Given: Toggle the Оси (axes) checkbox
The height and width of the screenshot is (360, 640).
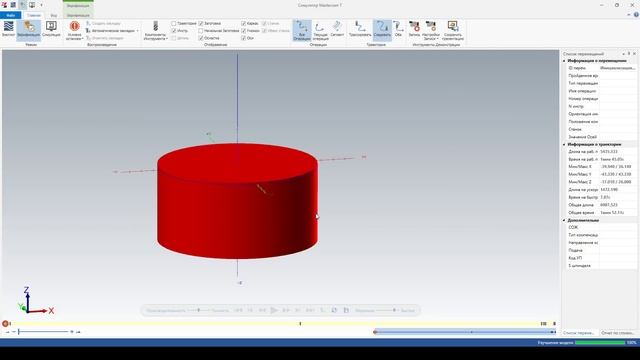Looking at the screenshot, I should (x=244, y=38).
